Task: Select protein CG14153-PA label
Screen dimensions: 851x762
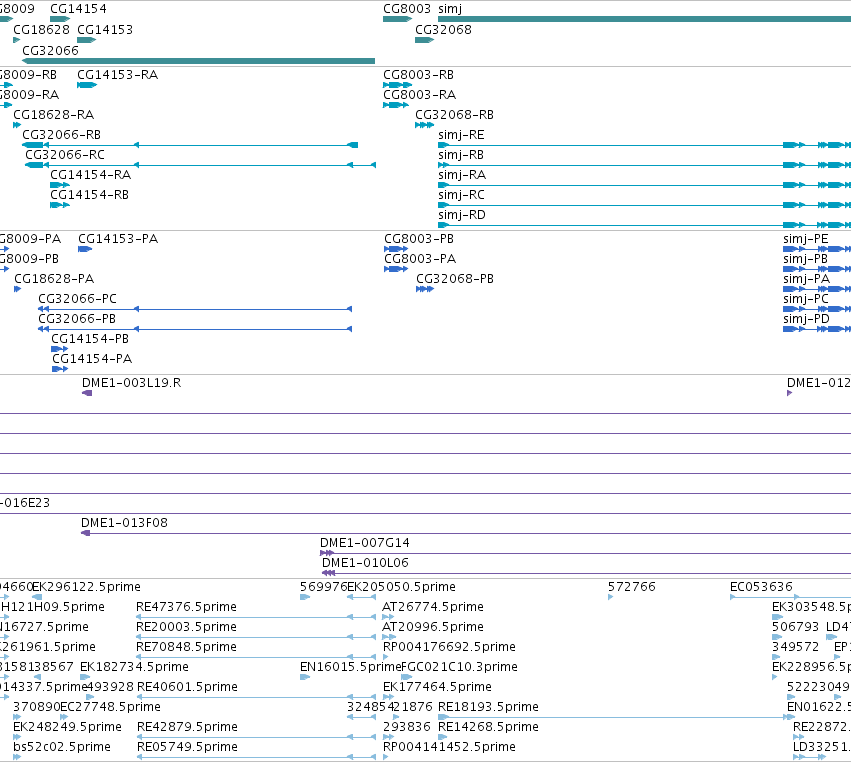Action: (x=118, y=239)
